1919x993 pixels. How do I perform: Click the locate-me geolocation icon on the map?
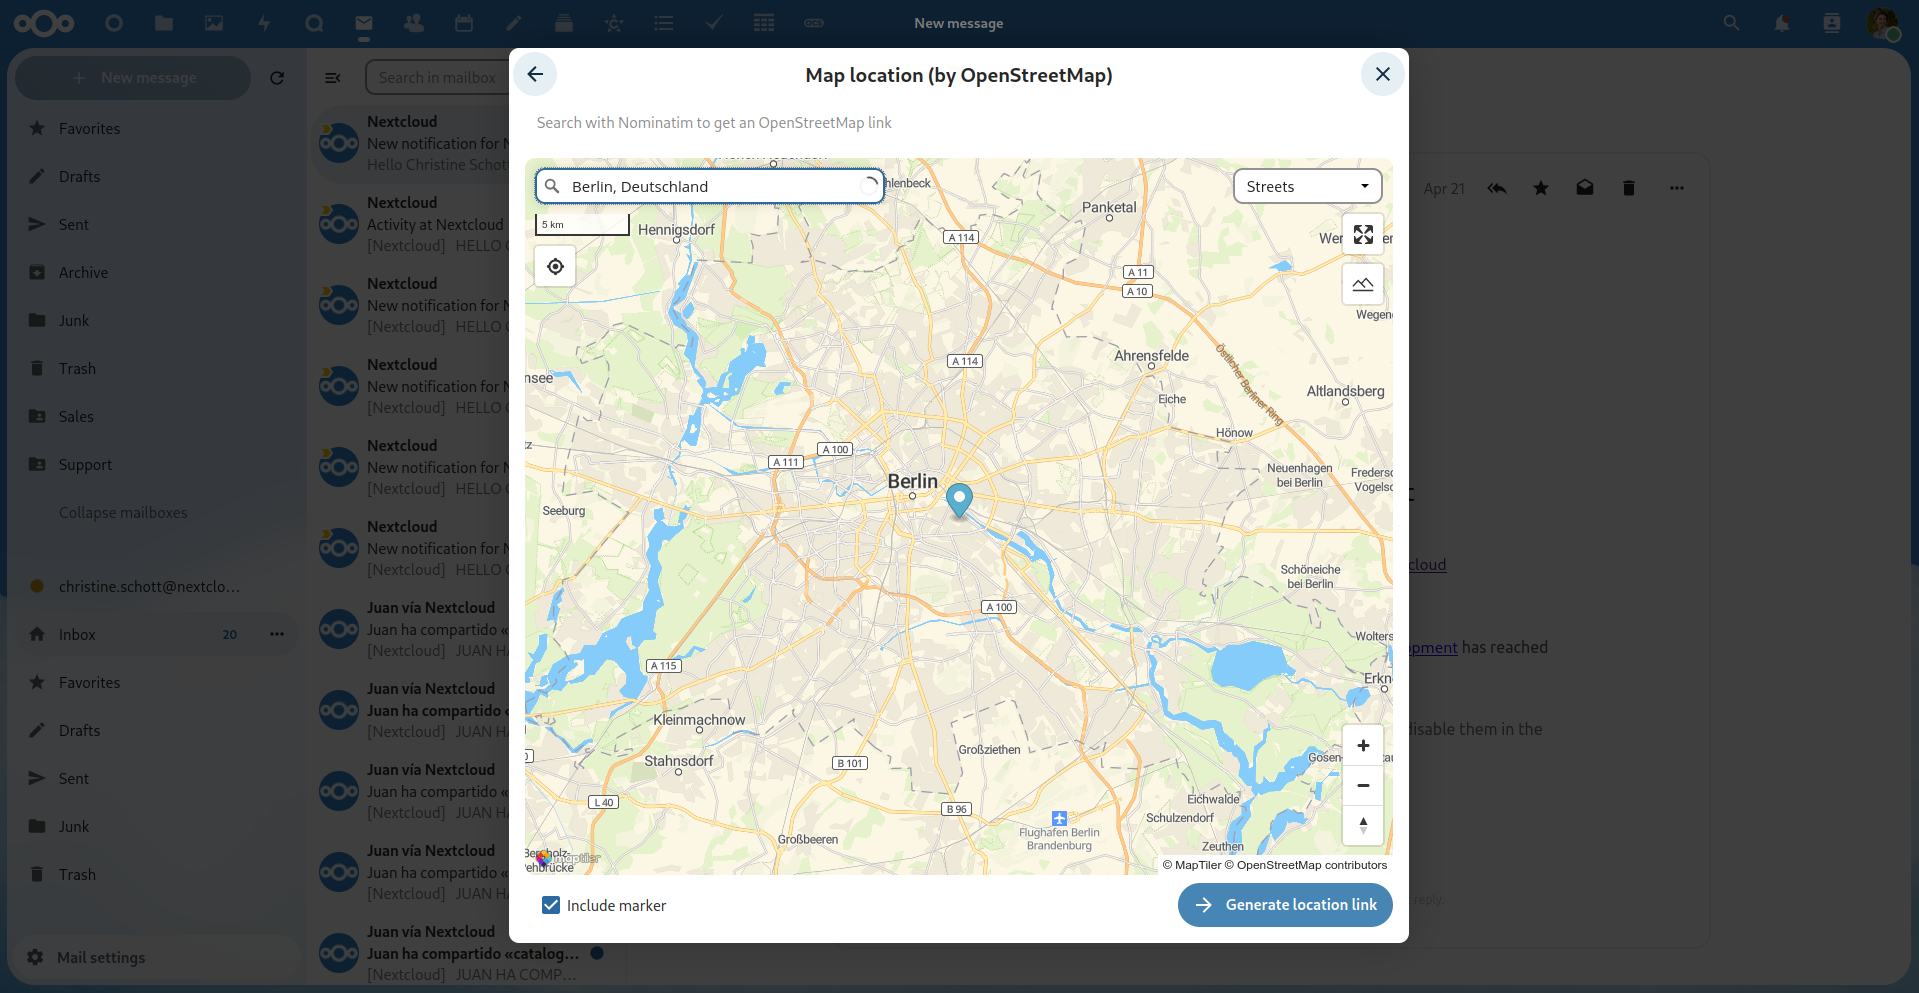(x=555, y=266)
